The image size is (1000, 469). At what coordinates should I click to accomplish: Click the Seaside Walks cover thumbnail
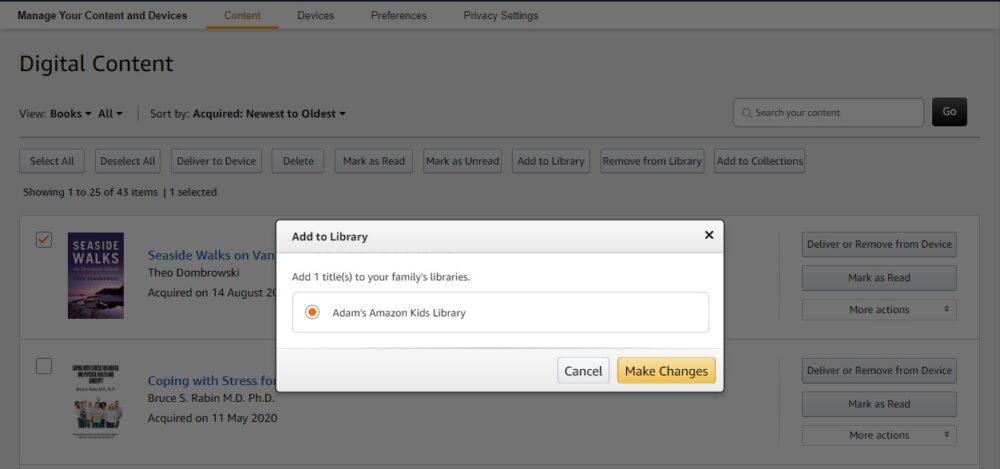(x=96, y=275)
